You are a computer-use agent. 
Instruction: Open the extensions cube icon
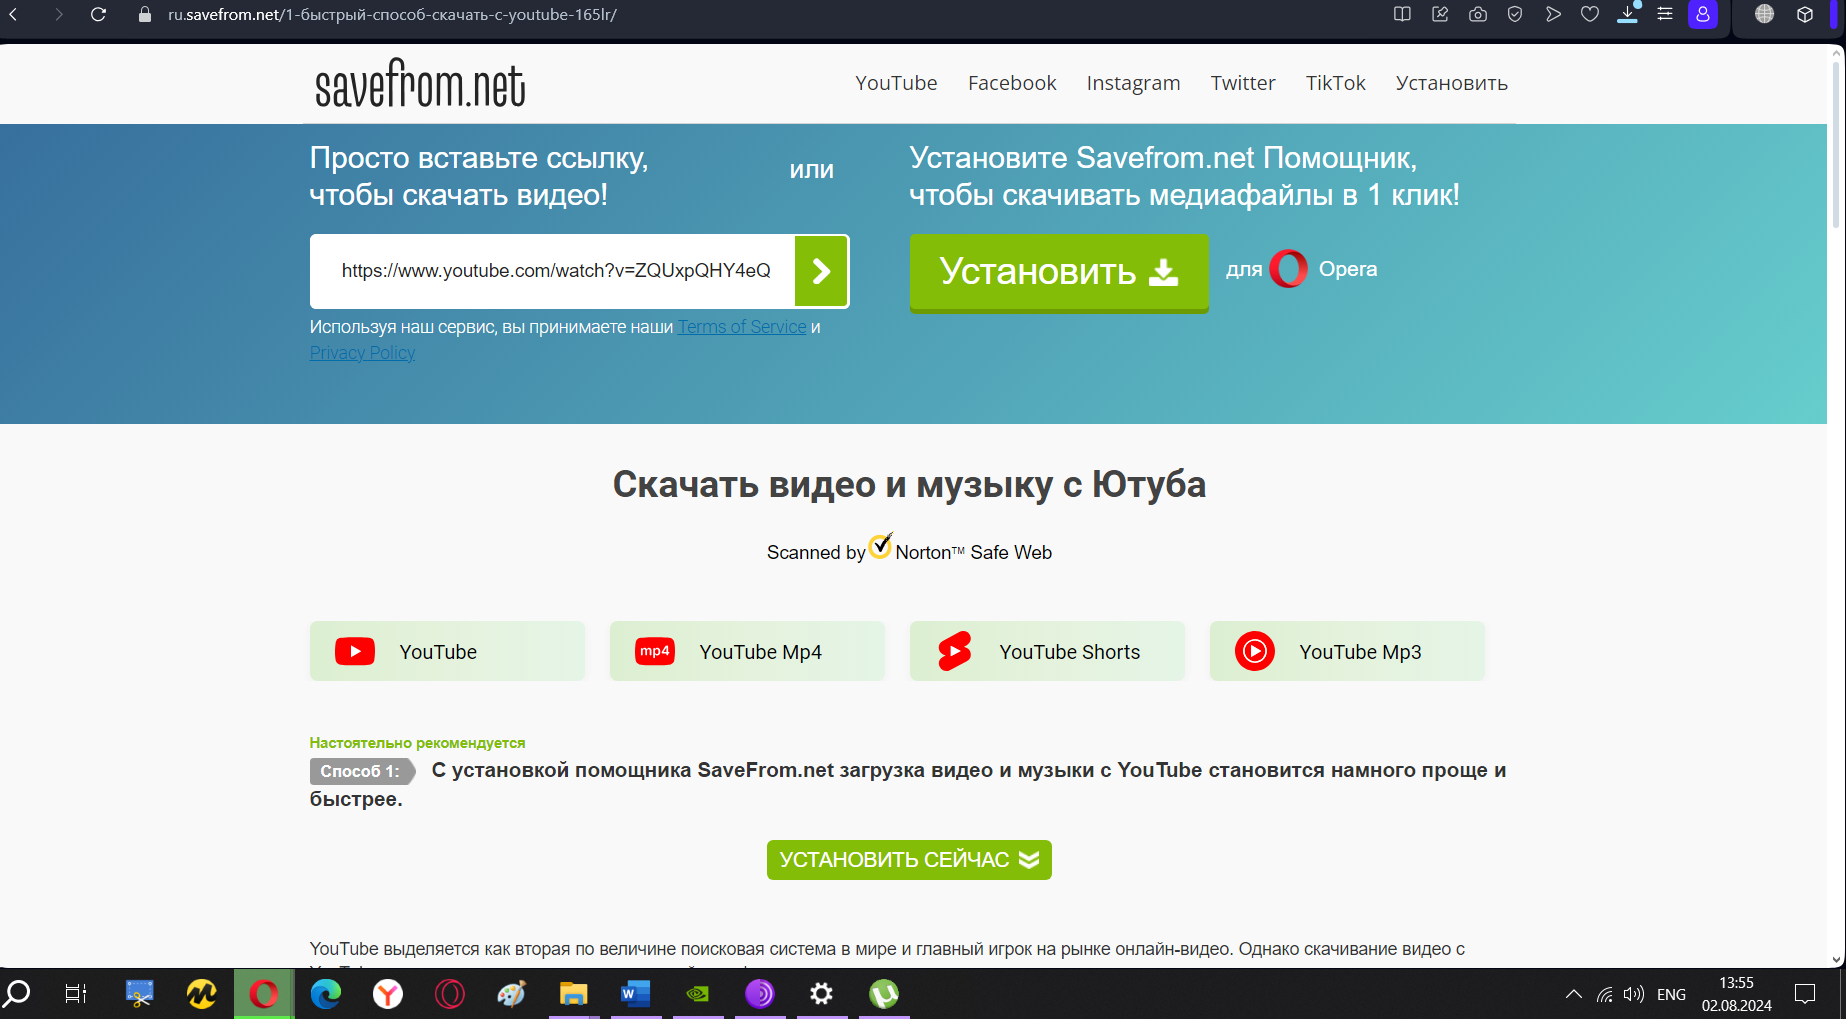point(1805,15)
